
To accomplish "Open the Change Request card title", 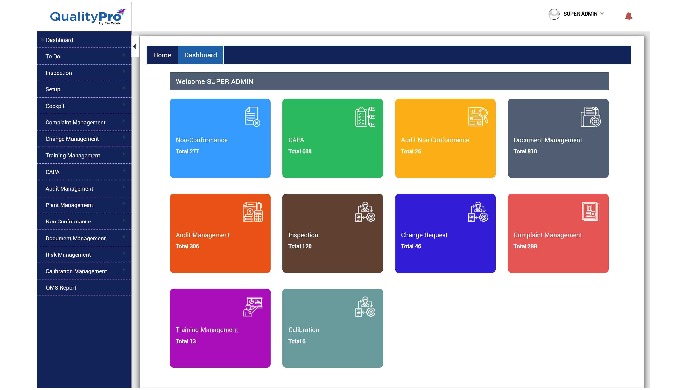I will (424, 235).
